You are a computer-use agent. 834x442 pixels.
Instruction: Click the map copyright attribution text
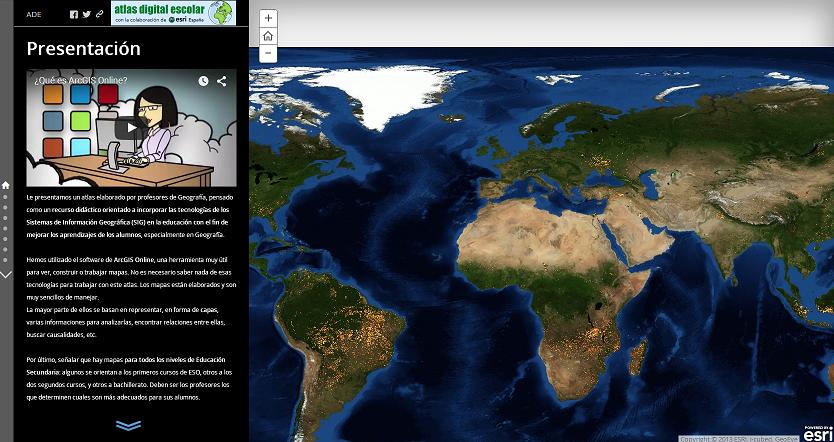[738, 439]
